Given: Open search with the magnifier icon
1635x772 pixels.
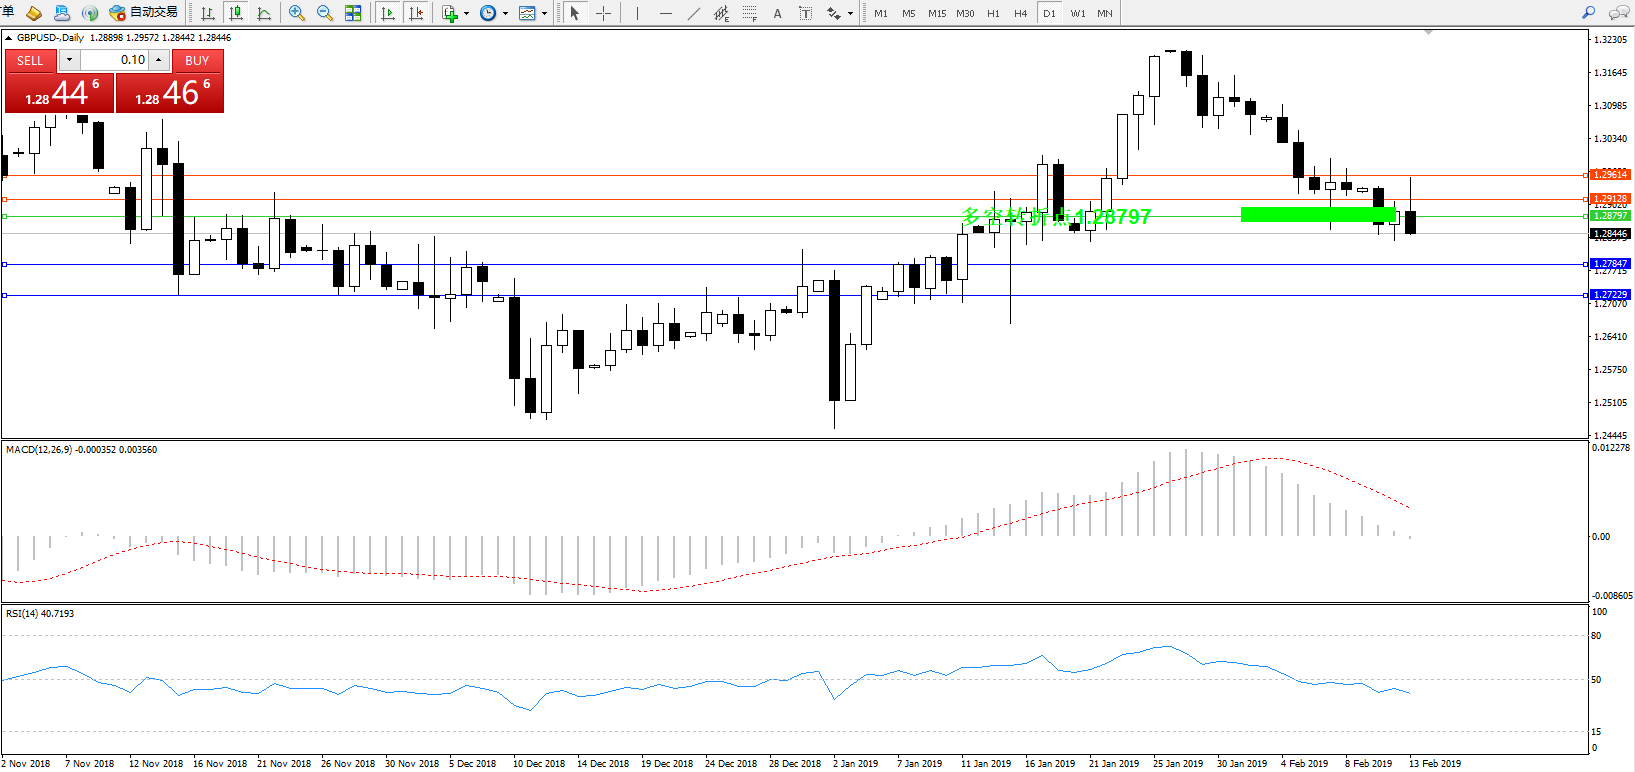Looking at the screenshot, I should (1588, 13).
